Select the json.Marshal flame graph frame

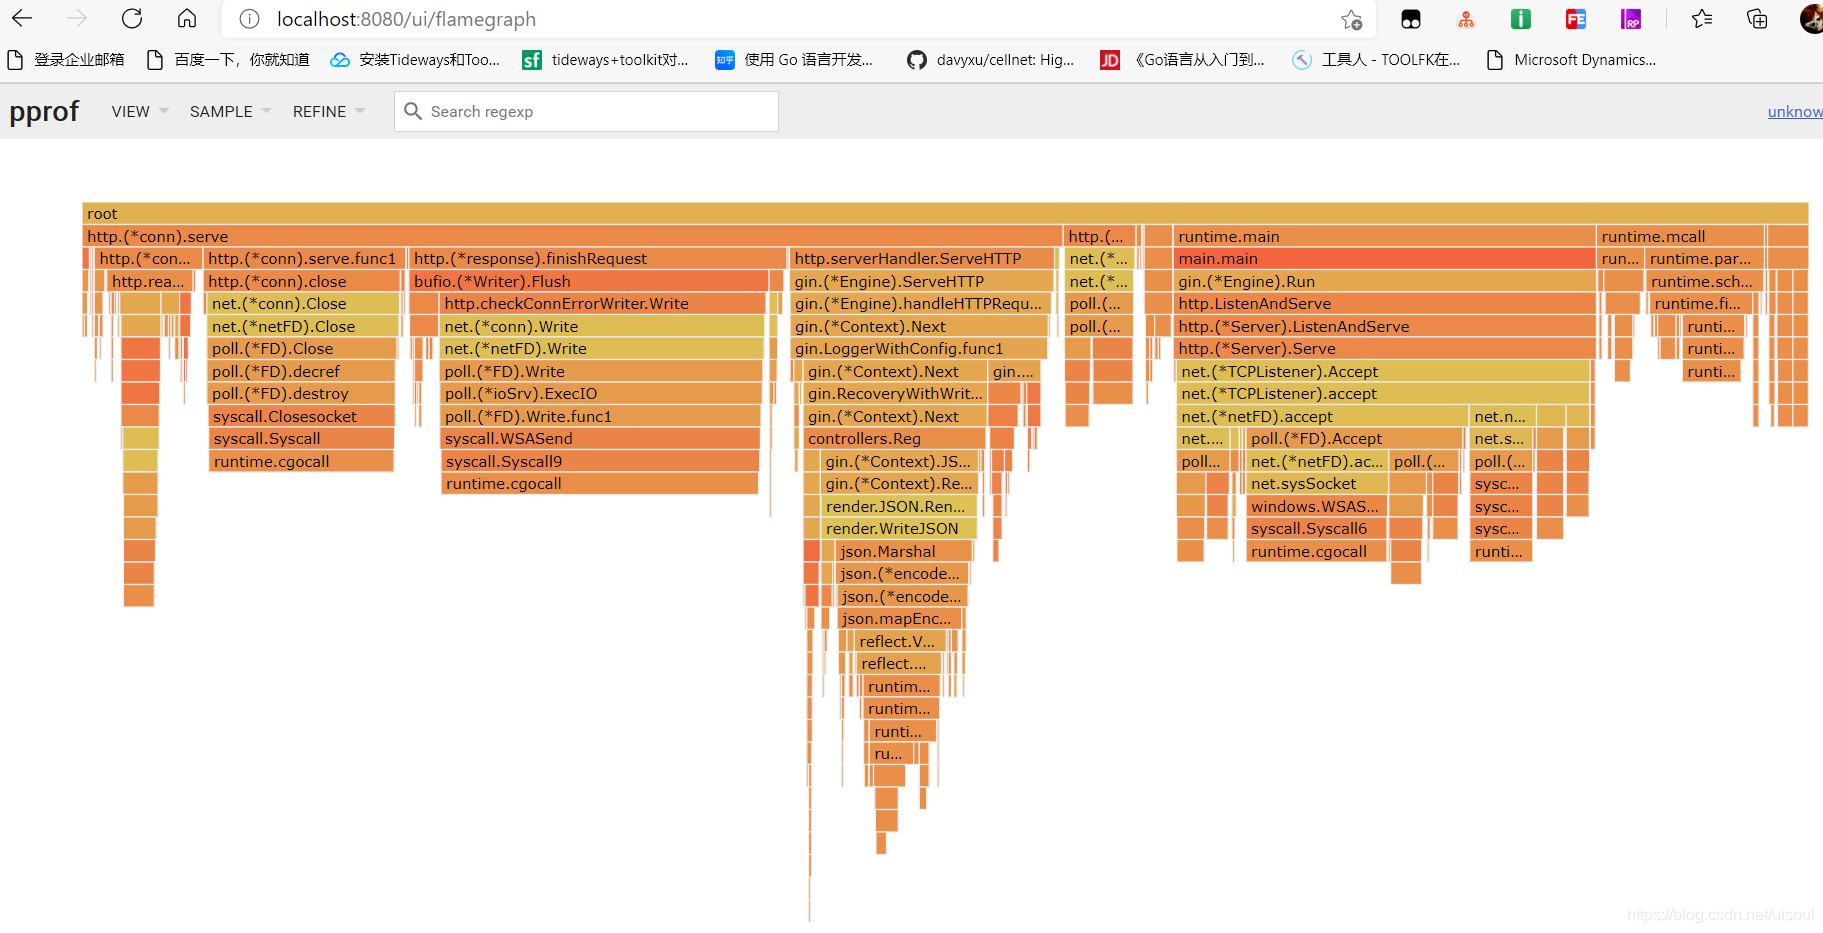click(x=904, y=552)
